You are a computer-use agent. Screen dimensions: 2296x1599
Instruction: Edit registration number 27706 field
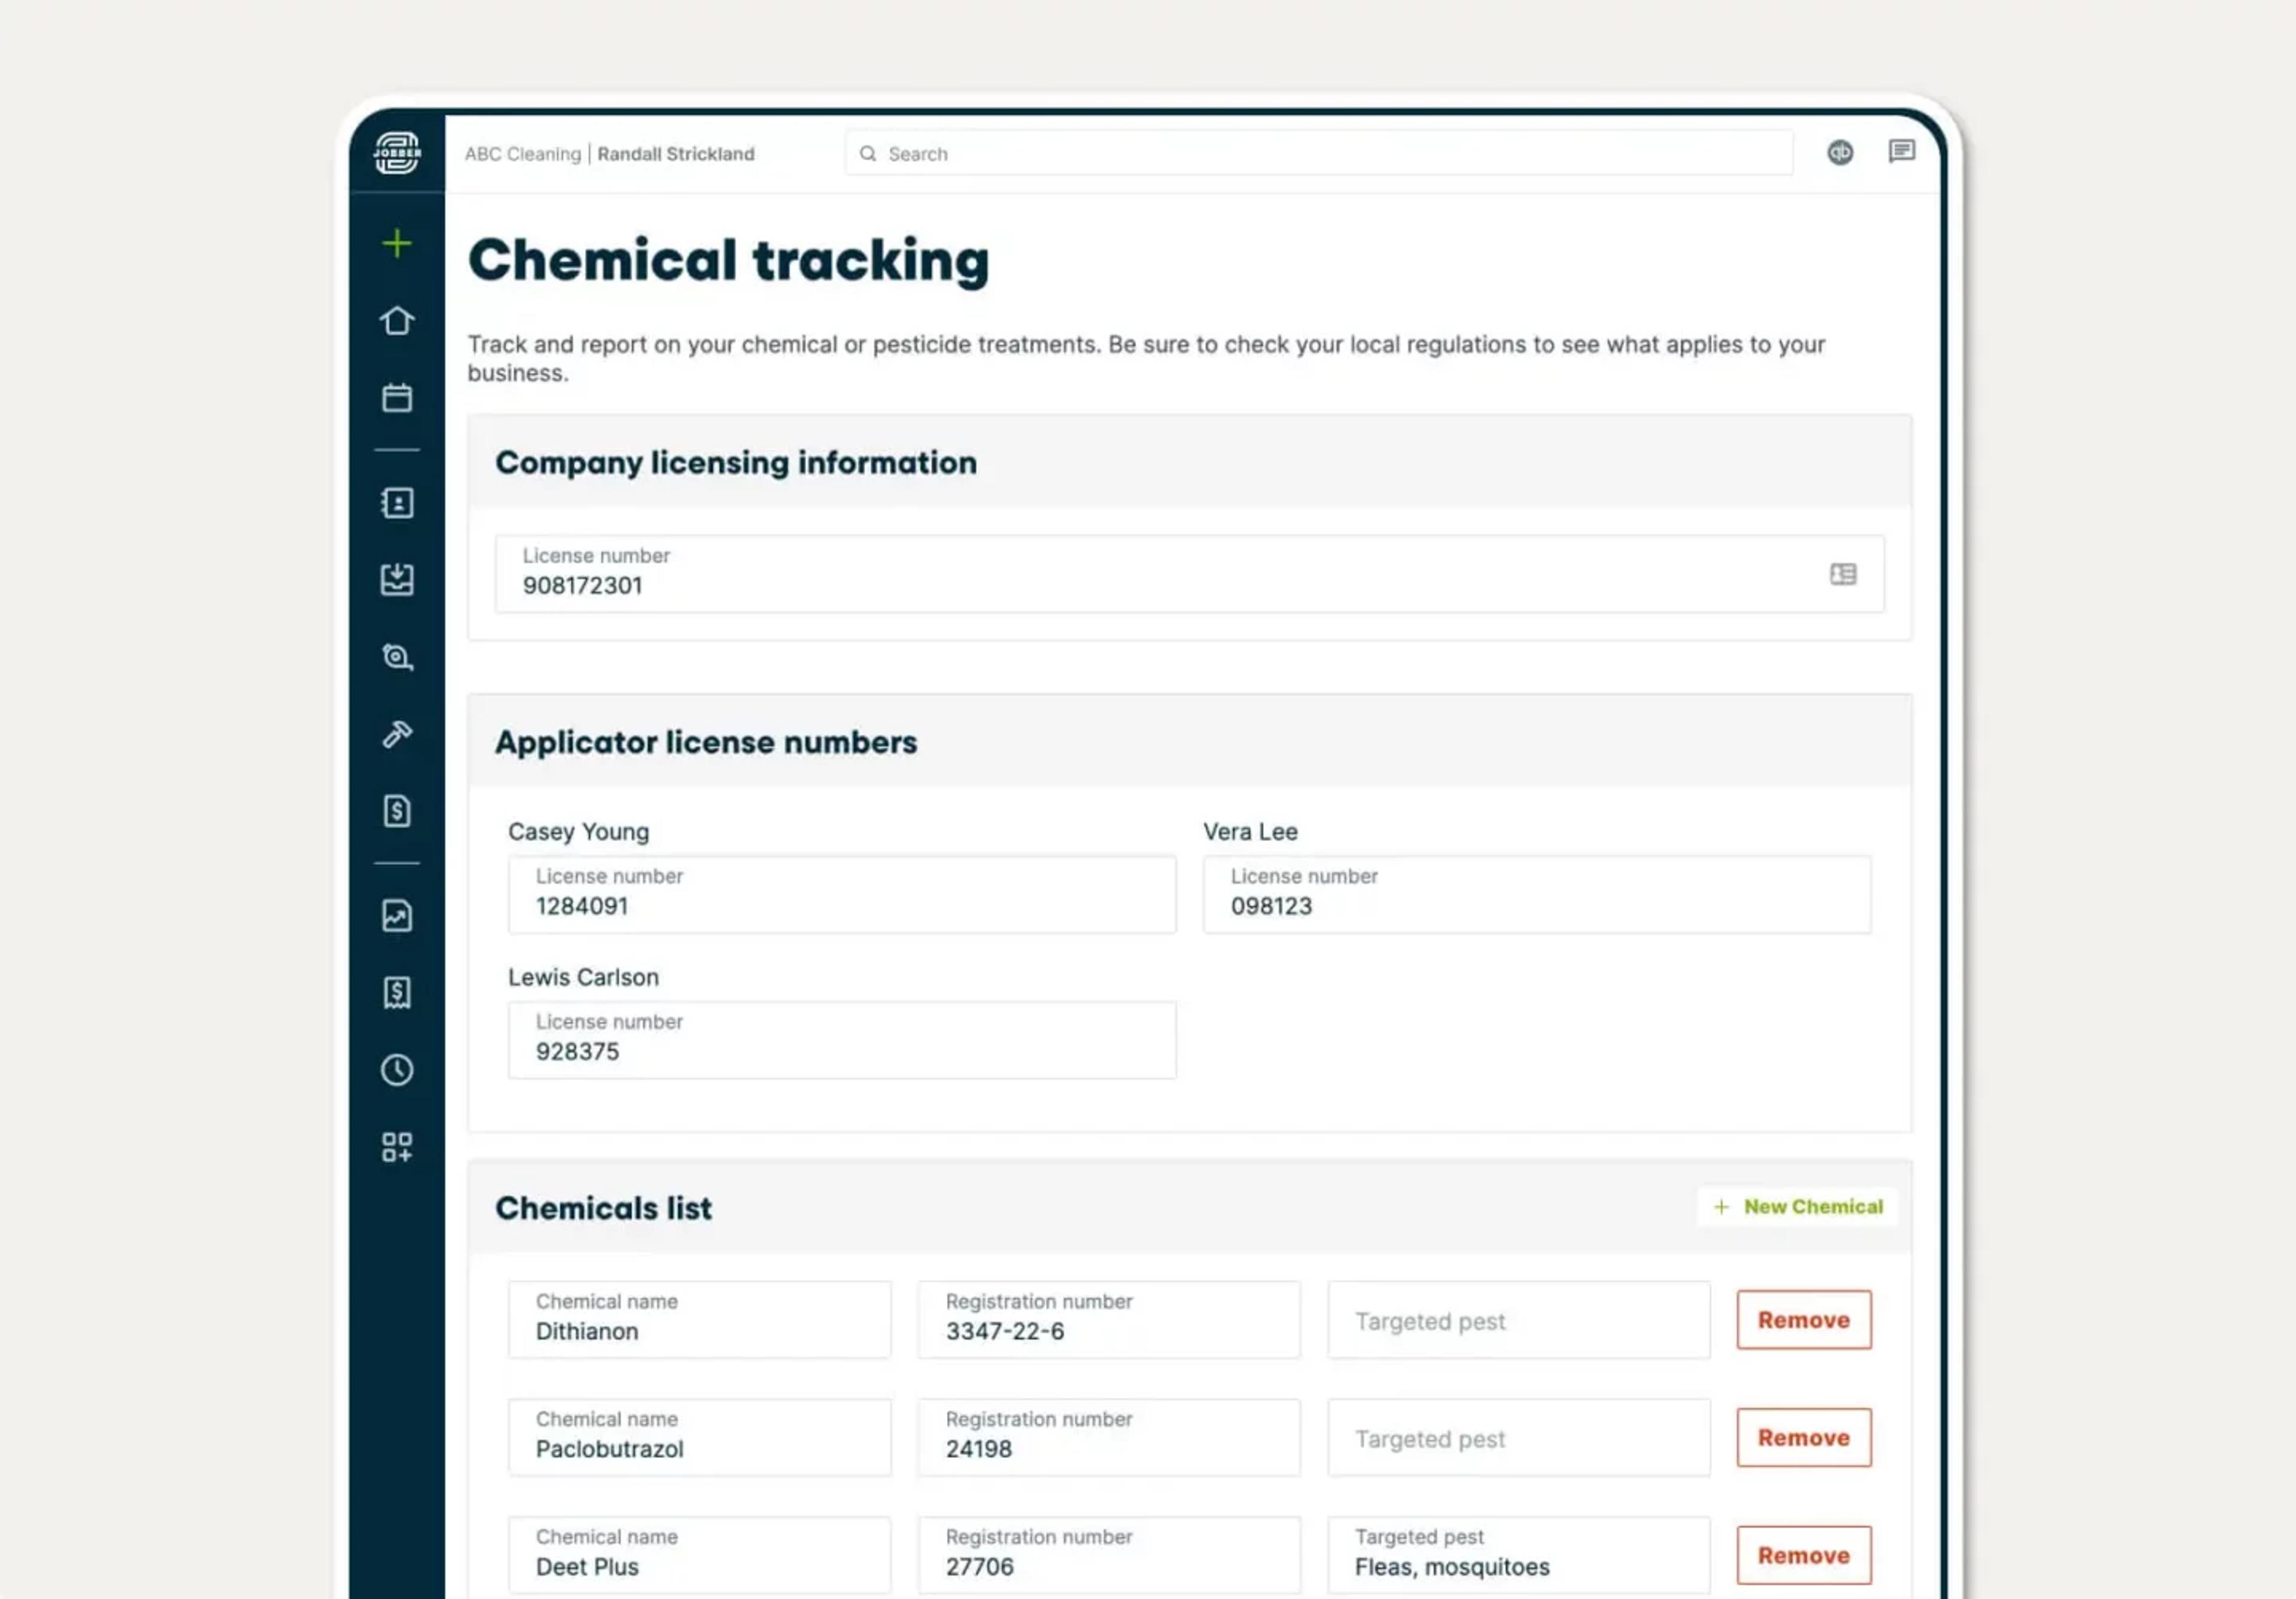(x=1109, y=1555)
